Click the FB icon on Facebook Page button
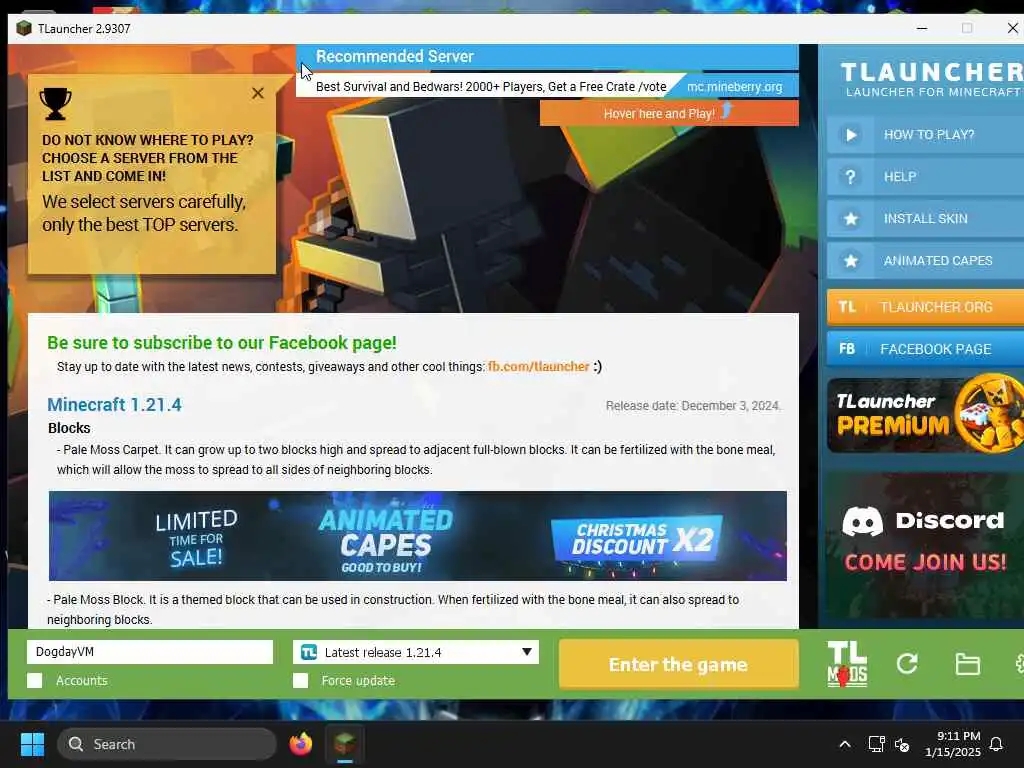1024x768 pixels. tap(847, 349)
